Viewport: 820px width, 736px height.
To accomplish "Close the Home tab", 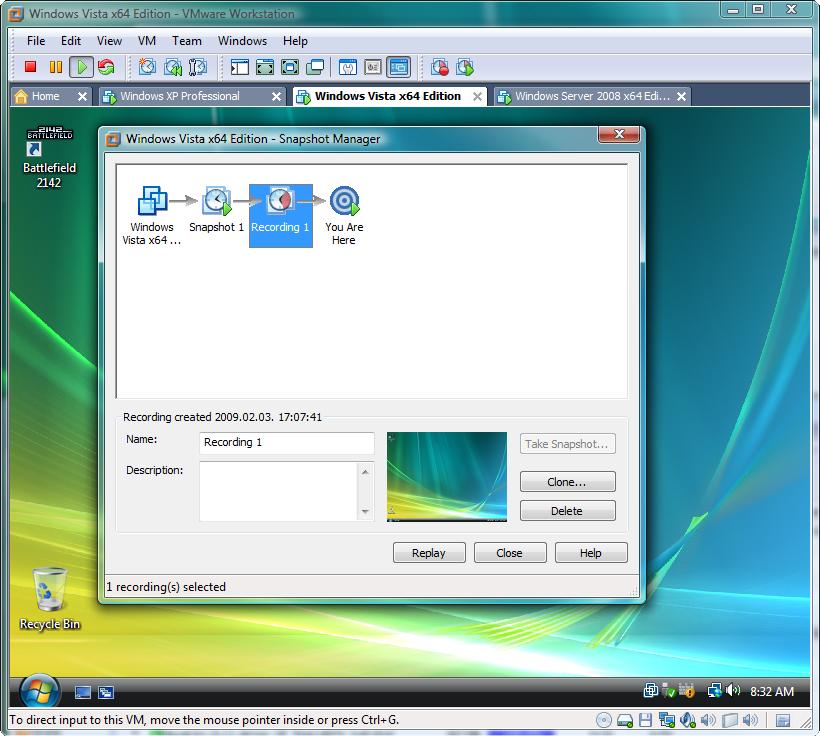I will tap(82, 97).
